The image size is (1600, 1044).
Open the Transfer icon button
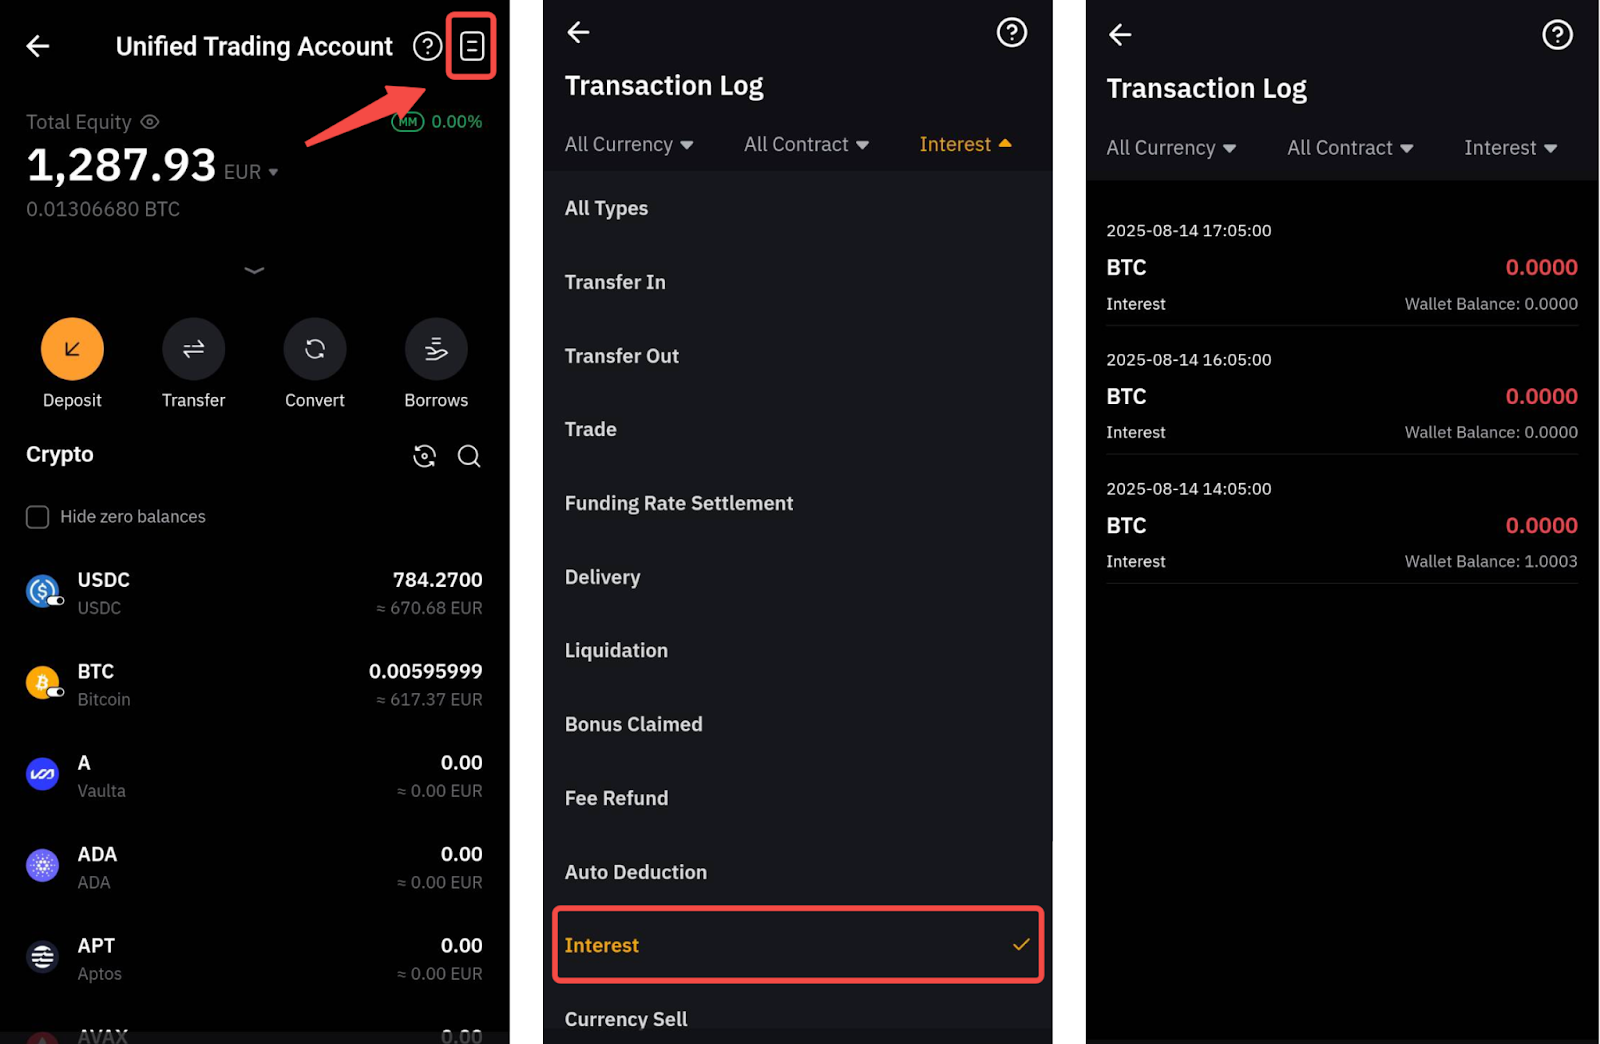(193, 349)
